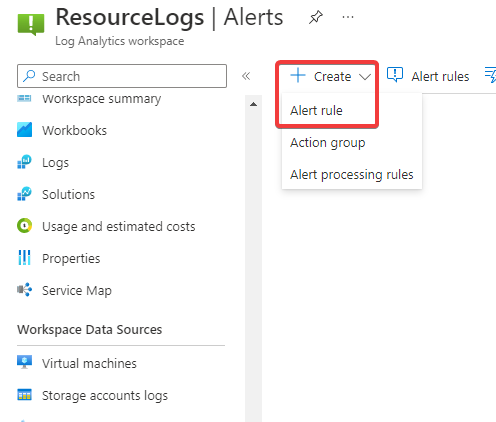The height and width of the screenshot is (422, 496).
Task: Click the Solutions icon in sidebar
Action: [x=24, y=194]
